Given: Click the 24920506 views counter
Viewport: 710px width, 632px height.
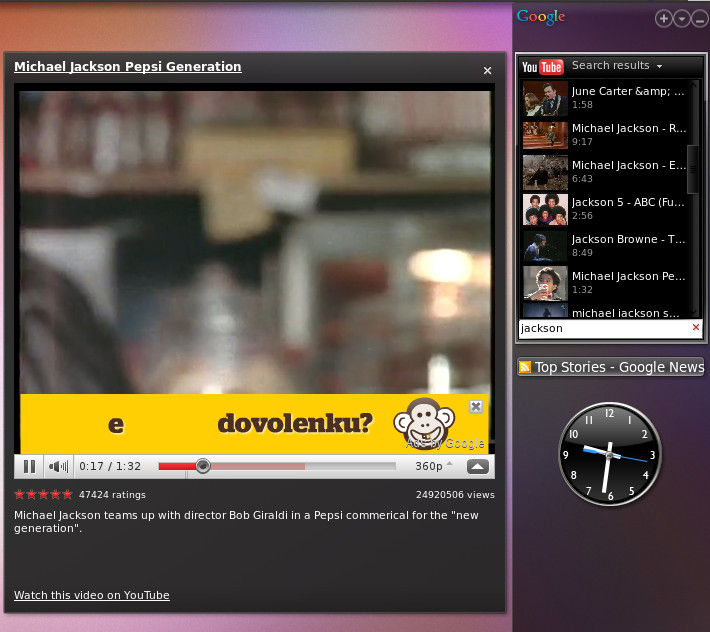Looking at the screenshot, I should coord(455,494).
